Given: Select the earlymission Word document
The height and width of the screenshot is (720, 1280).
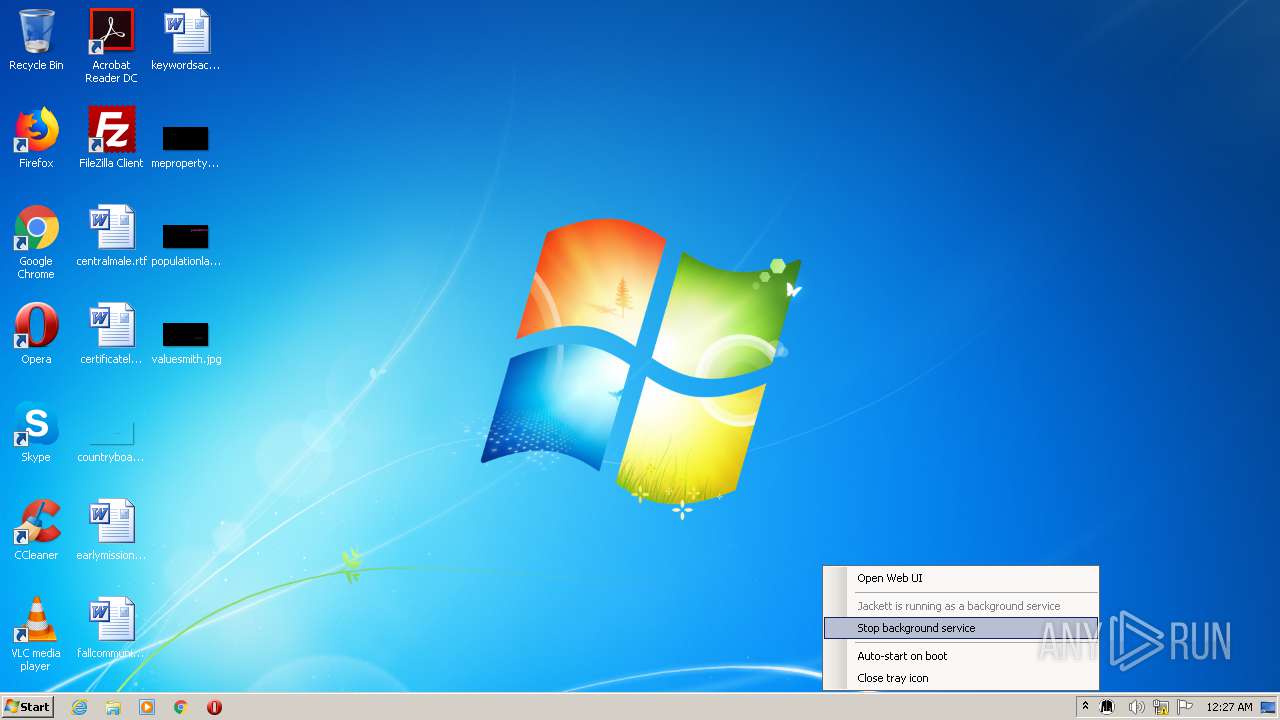Looking at the screenshot, I should 111,530.
